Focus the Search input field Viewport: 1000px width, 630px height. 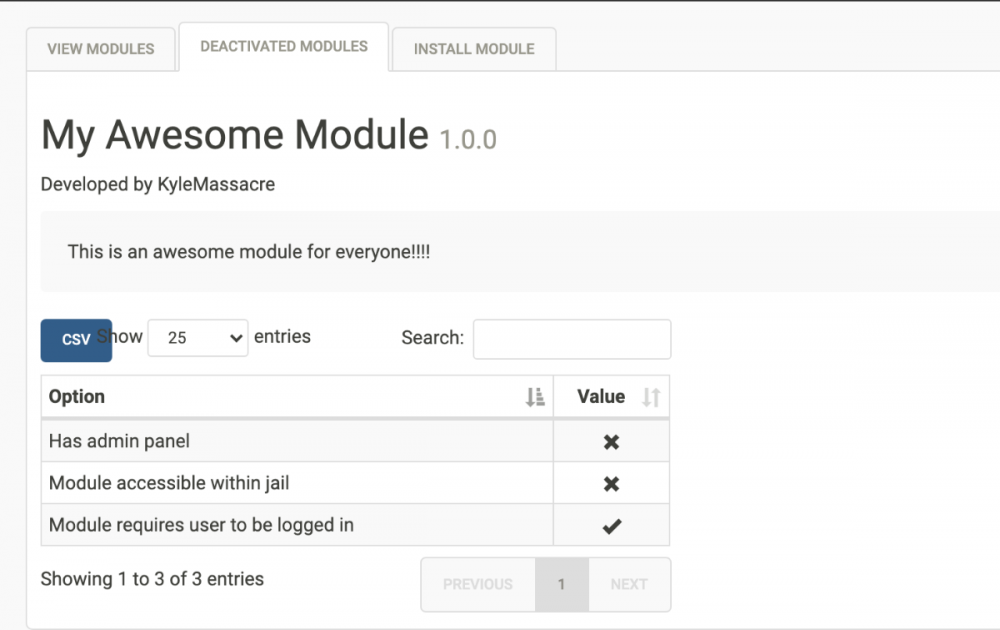[571, 339]
